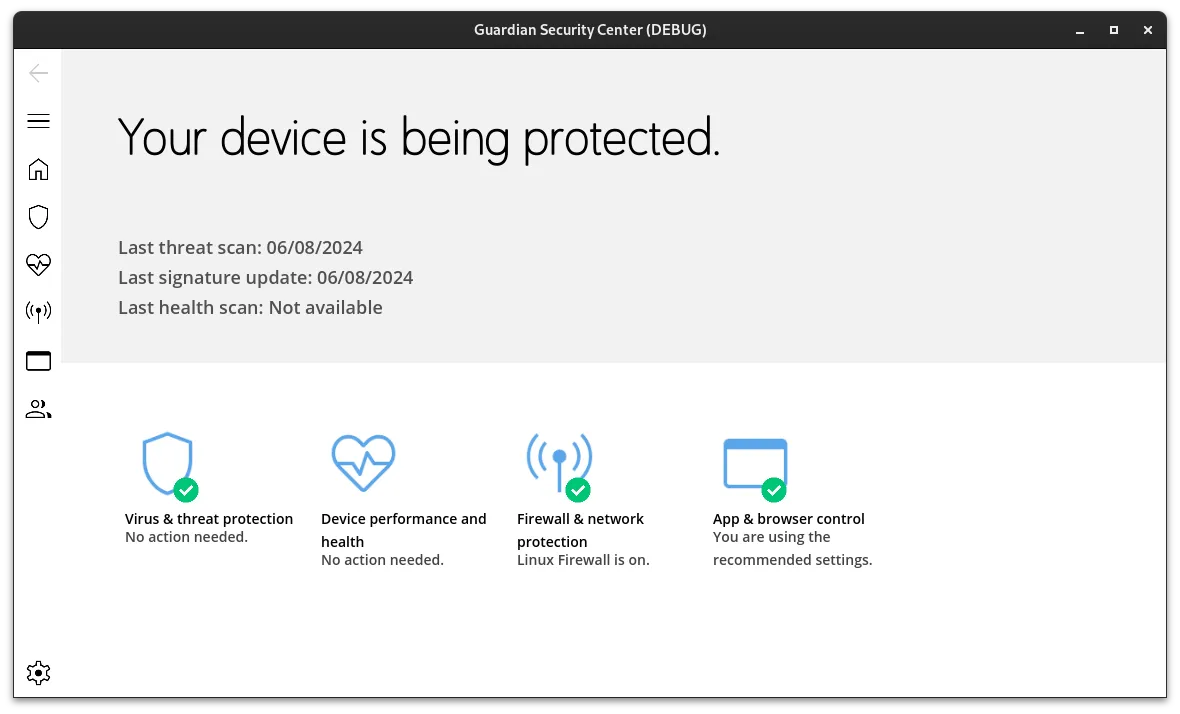1180x714 pixels.
Task: Maximize the Guardian Security Center window
Action: pyautogui.click(x=1114, y=30)
